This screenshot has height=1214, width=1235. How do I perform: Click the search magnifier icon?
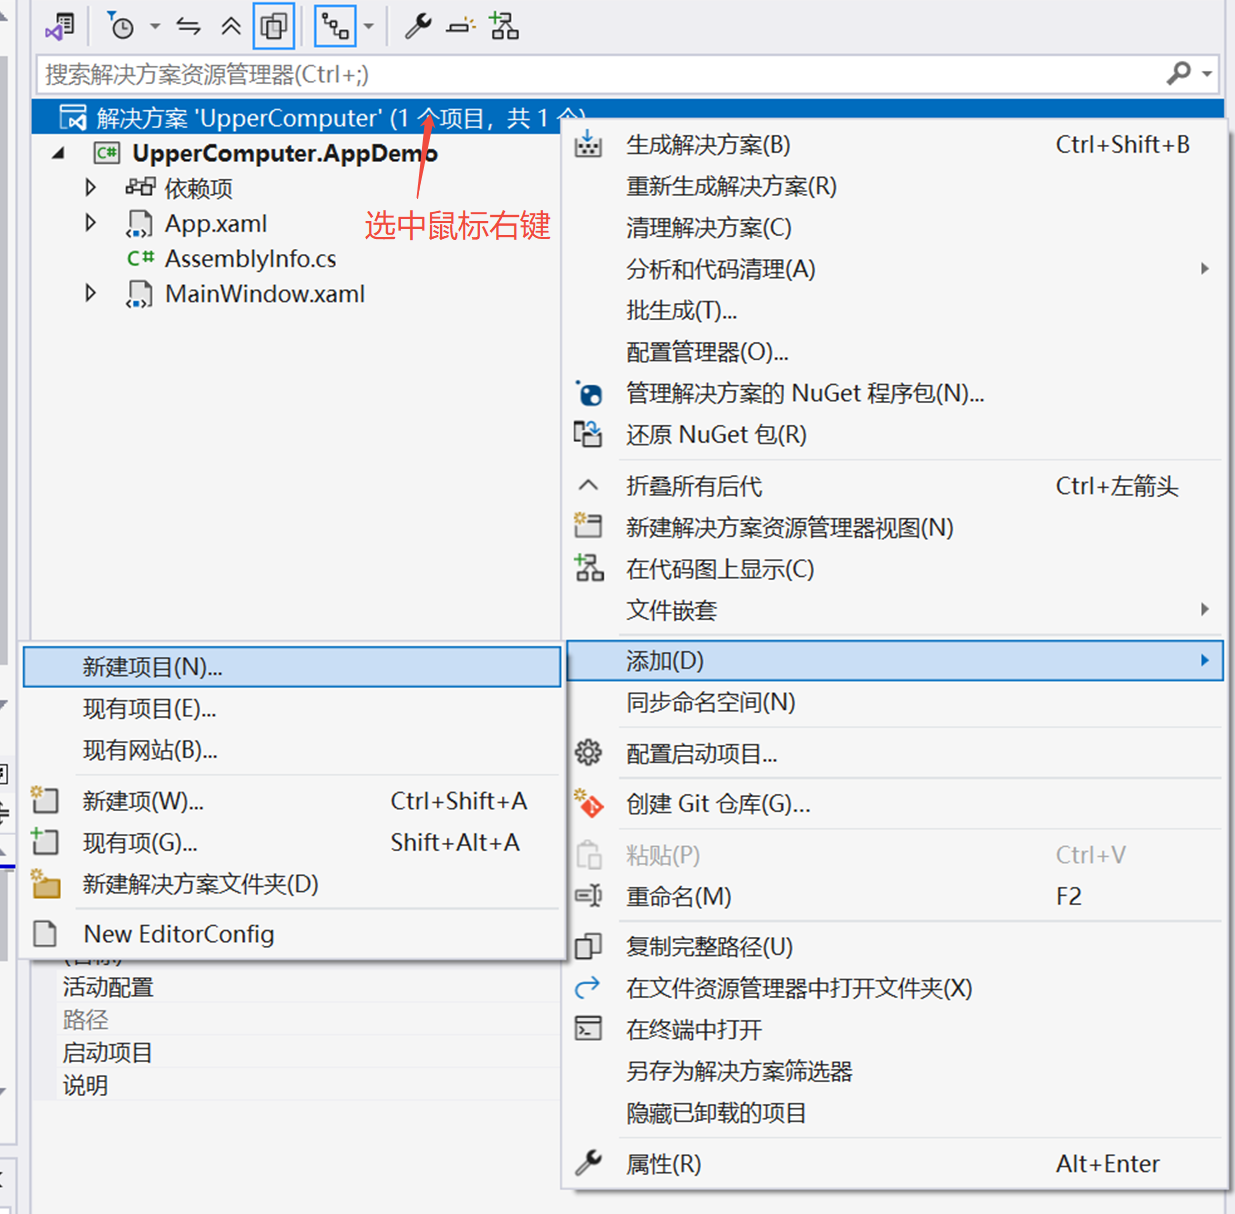pyautogui.click(x=1180, y=73)
